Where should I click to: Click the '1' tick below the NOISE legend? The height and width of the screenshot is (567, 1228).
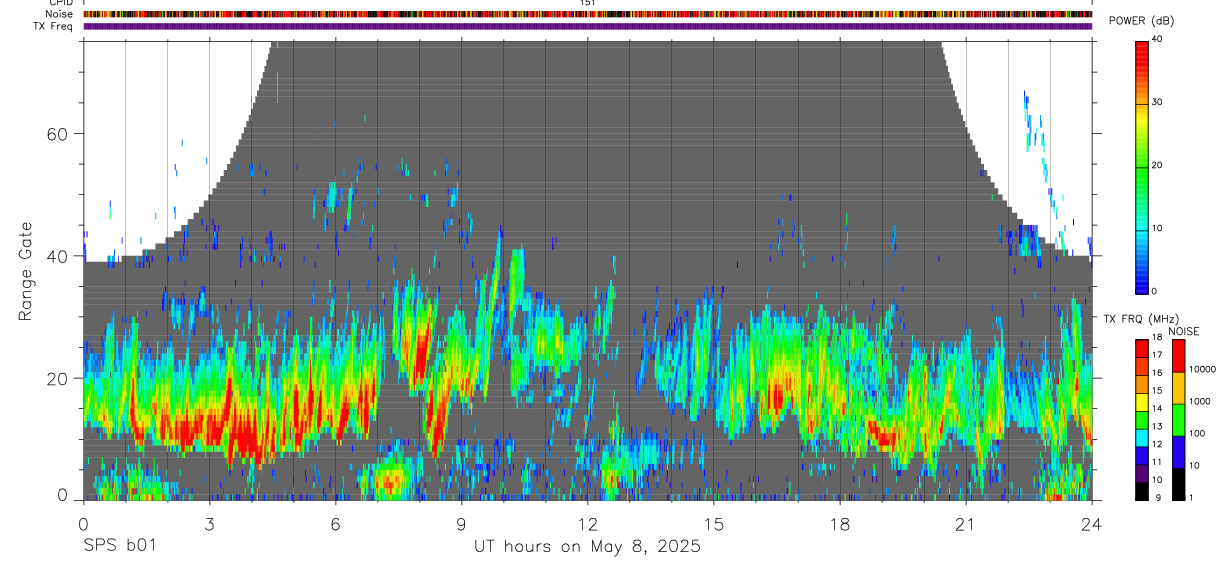[1191, 497]
